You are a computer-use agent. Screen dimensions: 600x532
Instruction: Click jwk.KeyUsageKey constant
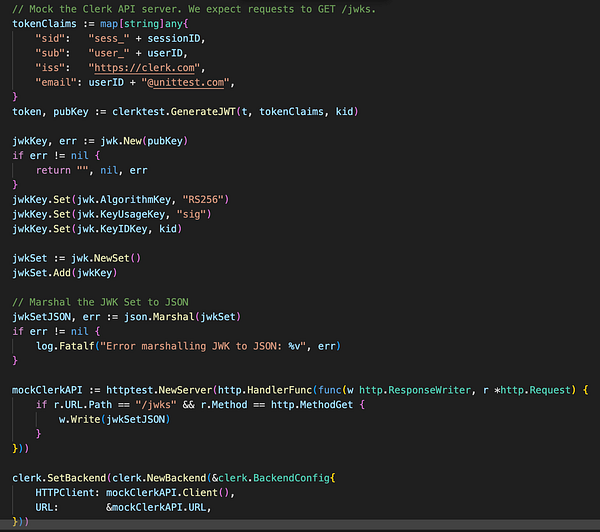[x=121, y=214]
